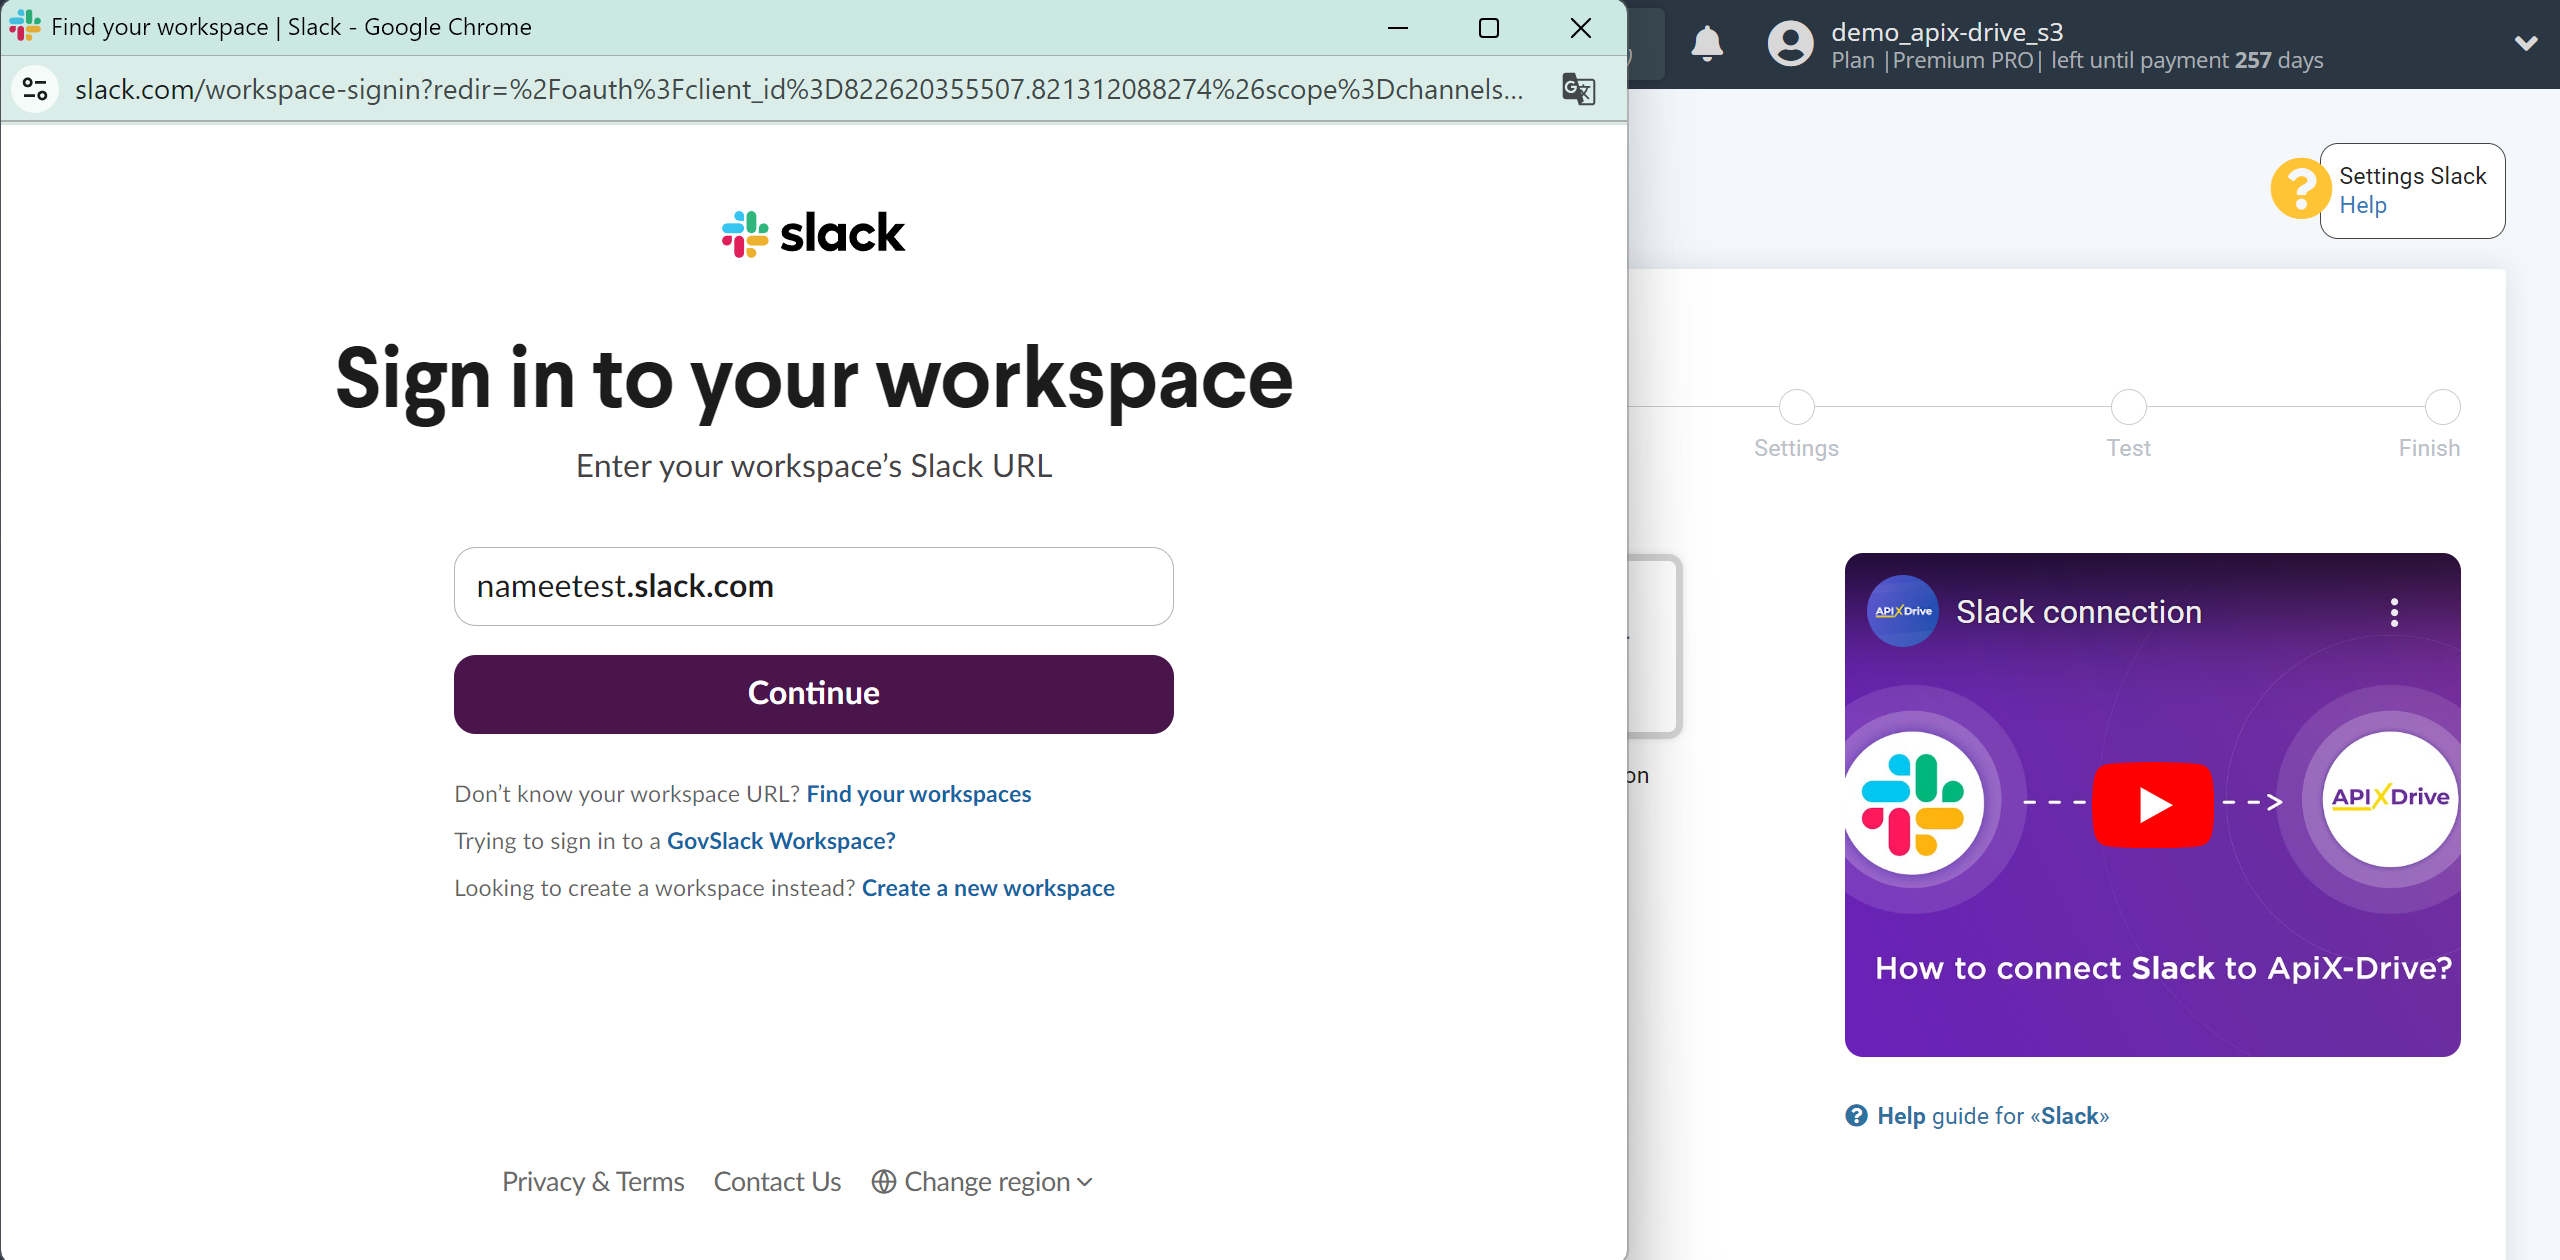The image size is (2560, 1260).
Task: Click Privacy & Terms at page bottom
Action: [593, 1180]
